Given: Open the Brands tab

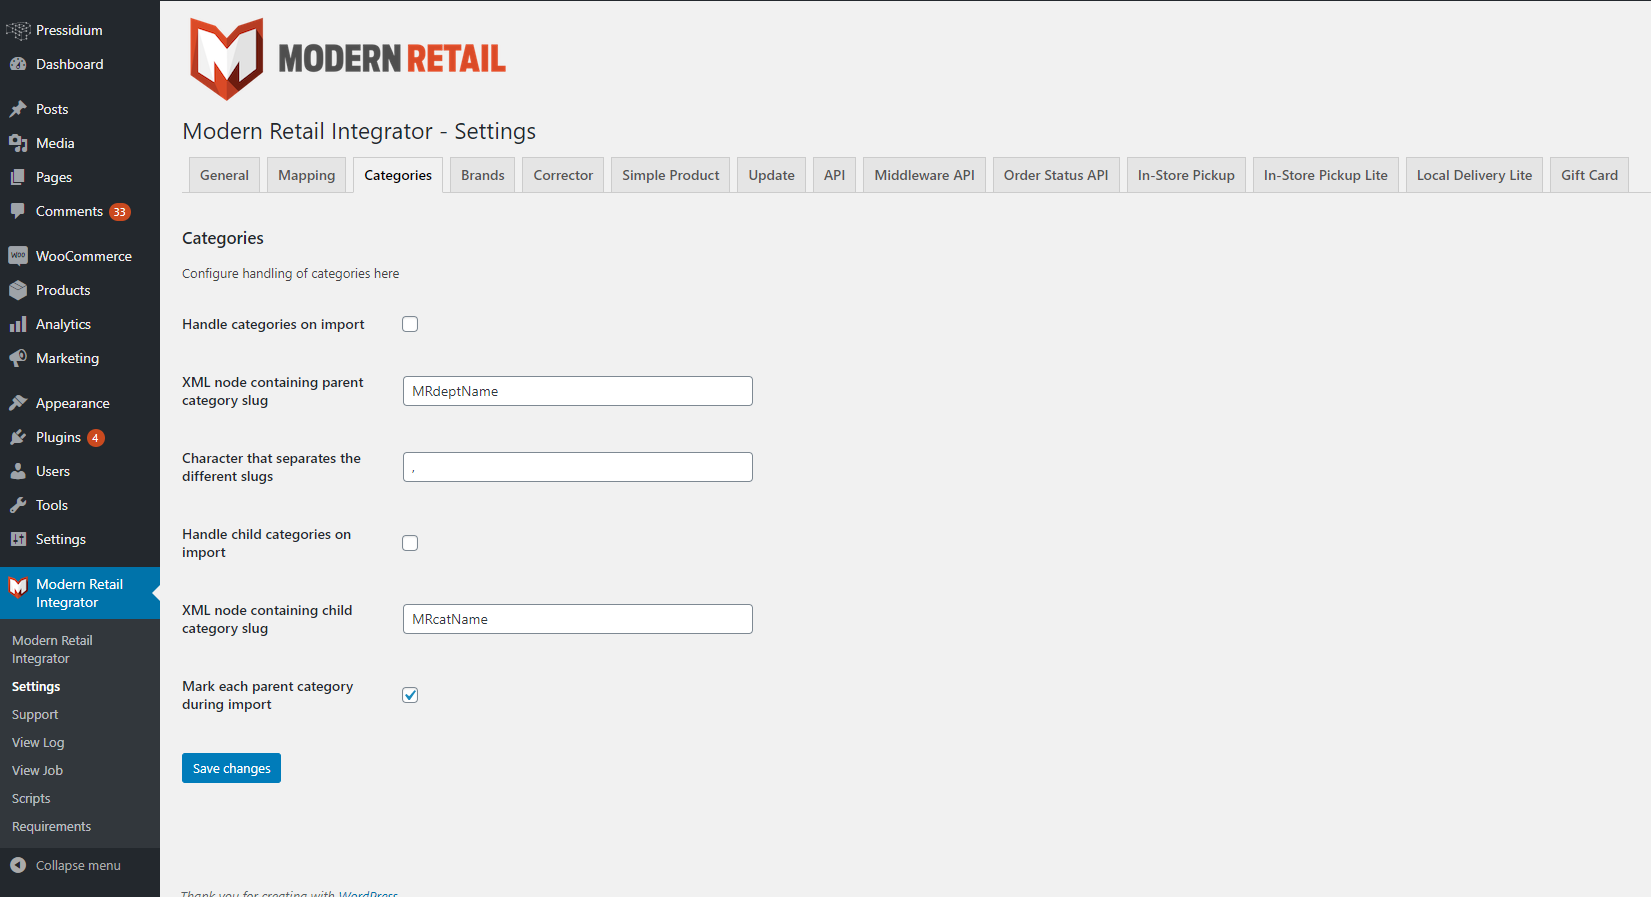Looking at the screenshot, I should 483,175.
